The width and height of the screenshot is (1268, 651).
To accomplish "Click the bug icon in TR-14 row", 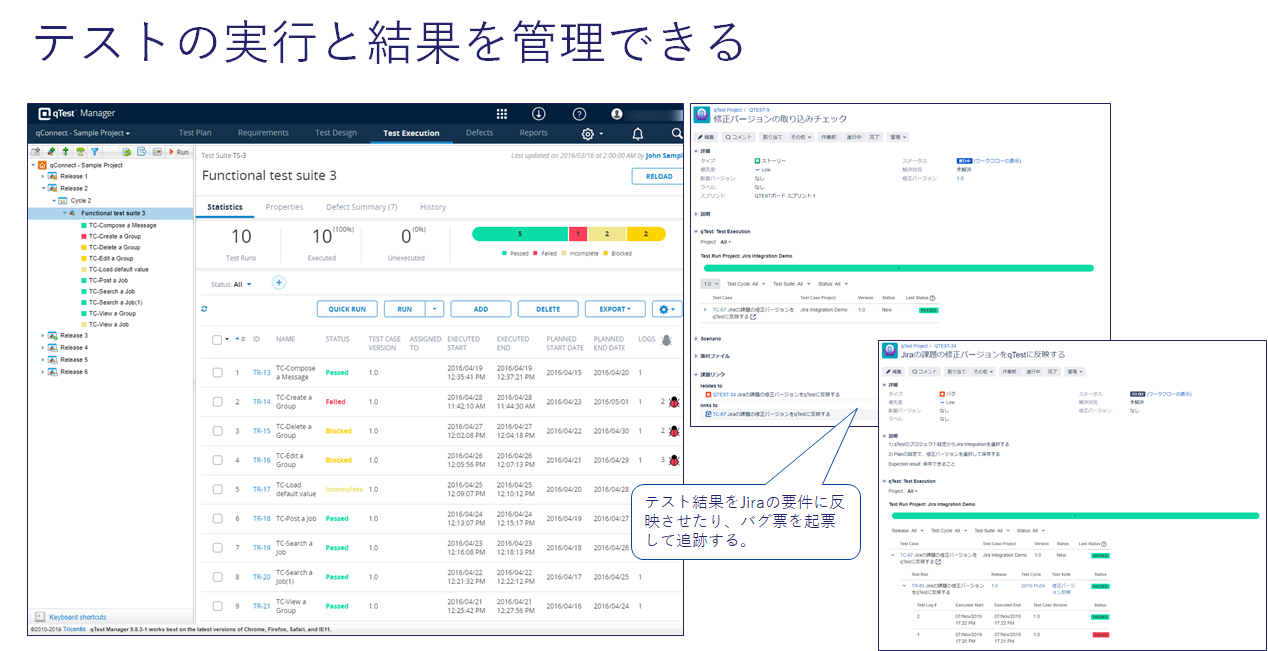I will coord(673,402).
